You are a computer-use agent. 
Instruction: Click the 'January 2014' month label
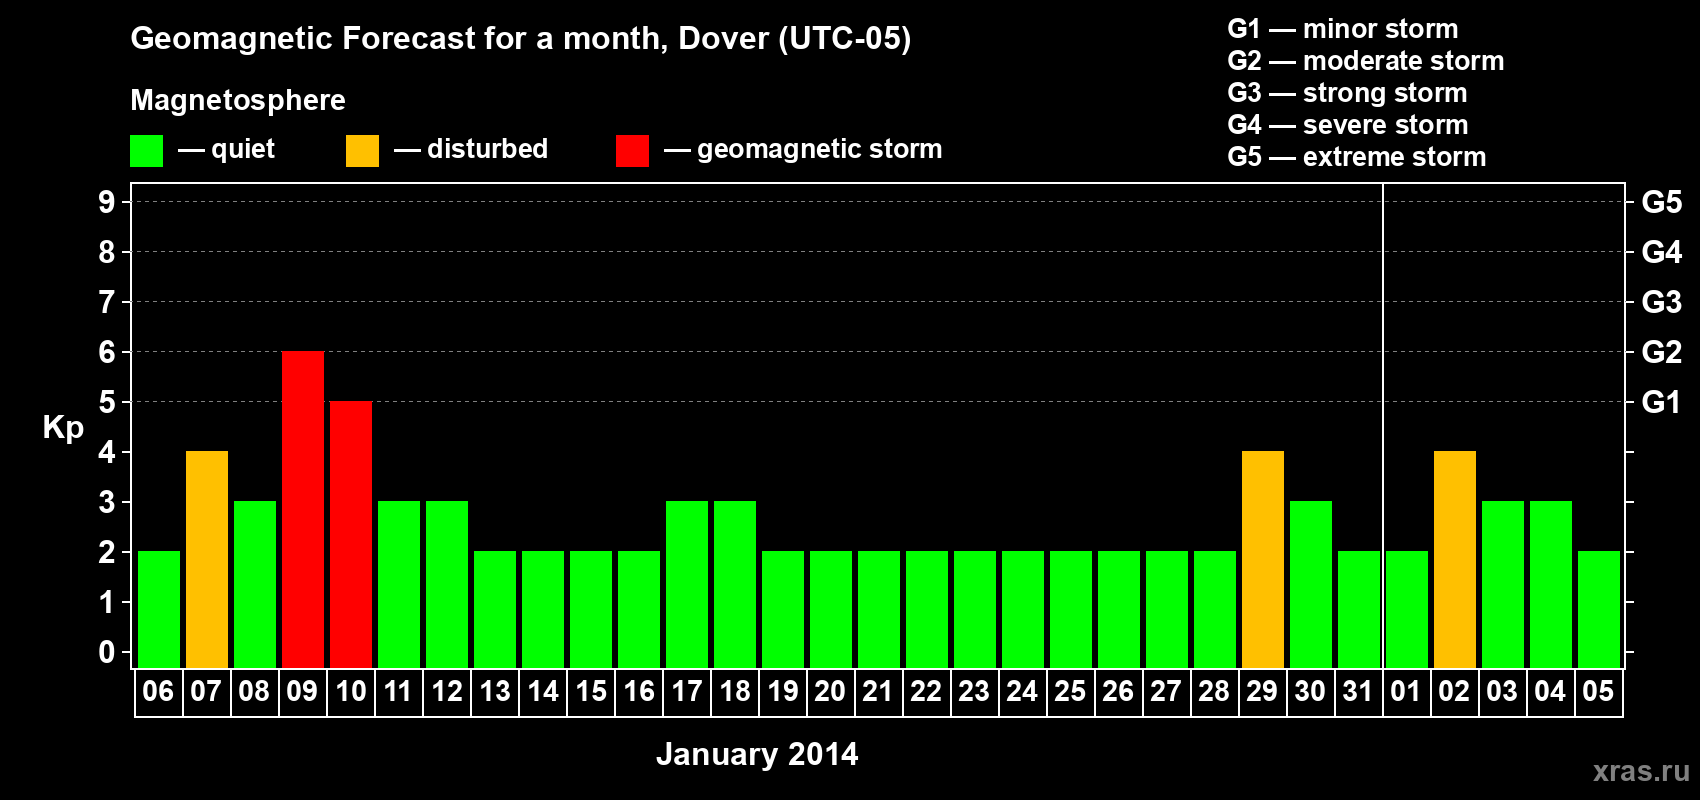click(757, 754)
